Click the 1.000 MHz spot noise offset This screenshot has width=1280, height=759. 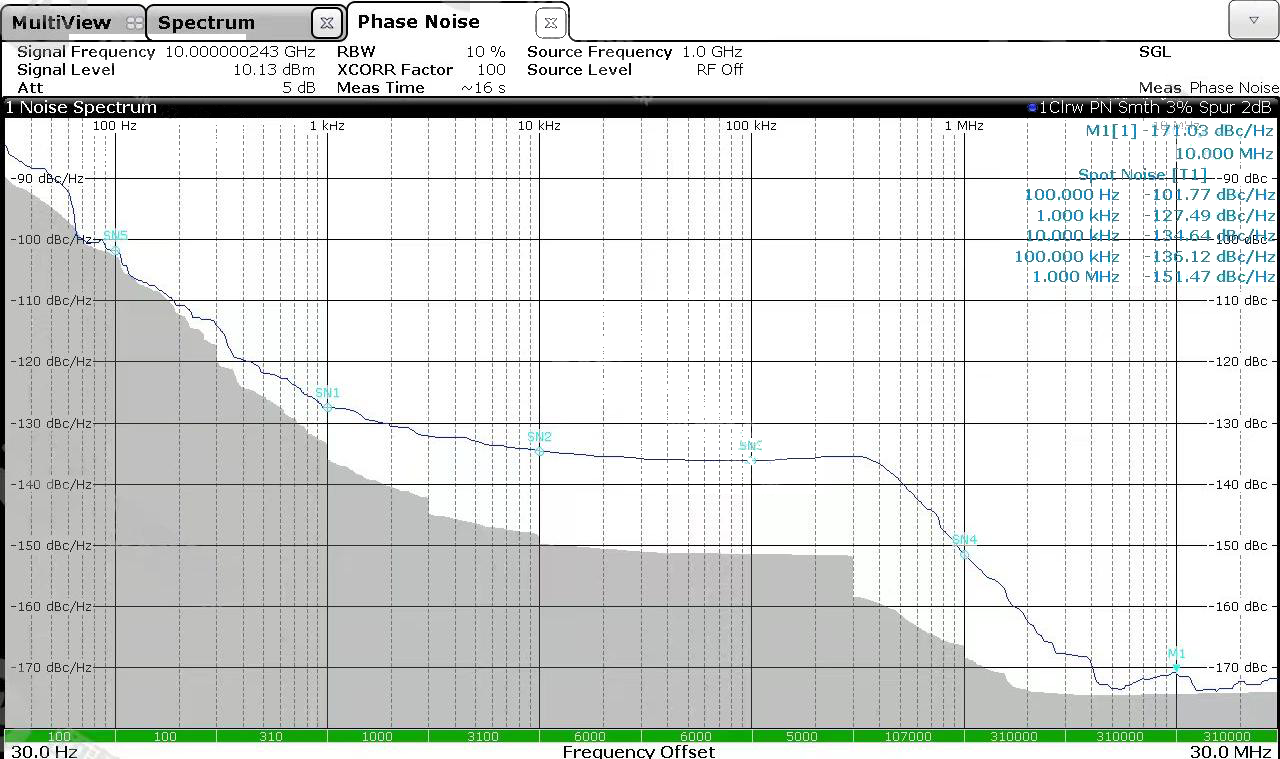pyautogui.click(x=1075, y=276)
